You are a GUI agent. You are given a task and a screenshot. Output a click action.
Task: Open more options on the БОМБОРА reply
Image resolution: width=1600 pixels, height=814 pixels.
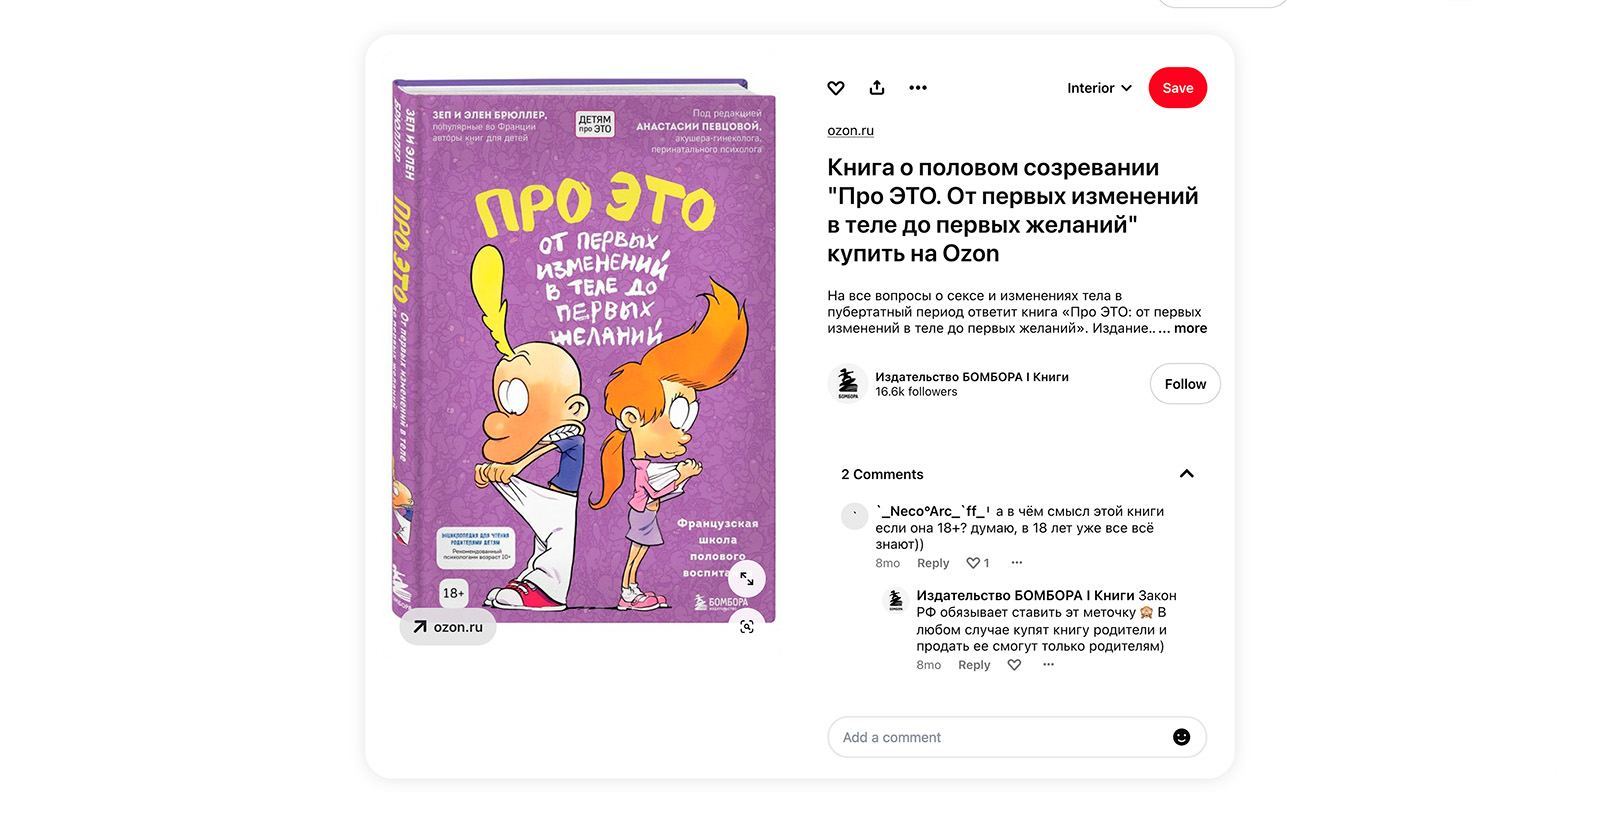(1048, 665)
